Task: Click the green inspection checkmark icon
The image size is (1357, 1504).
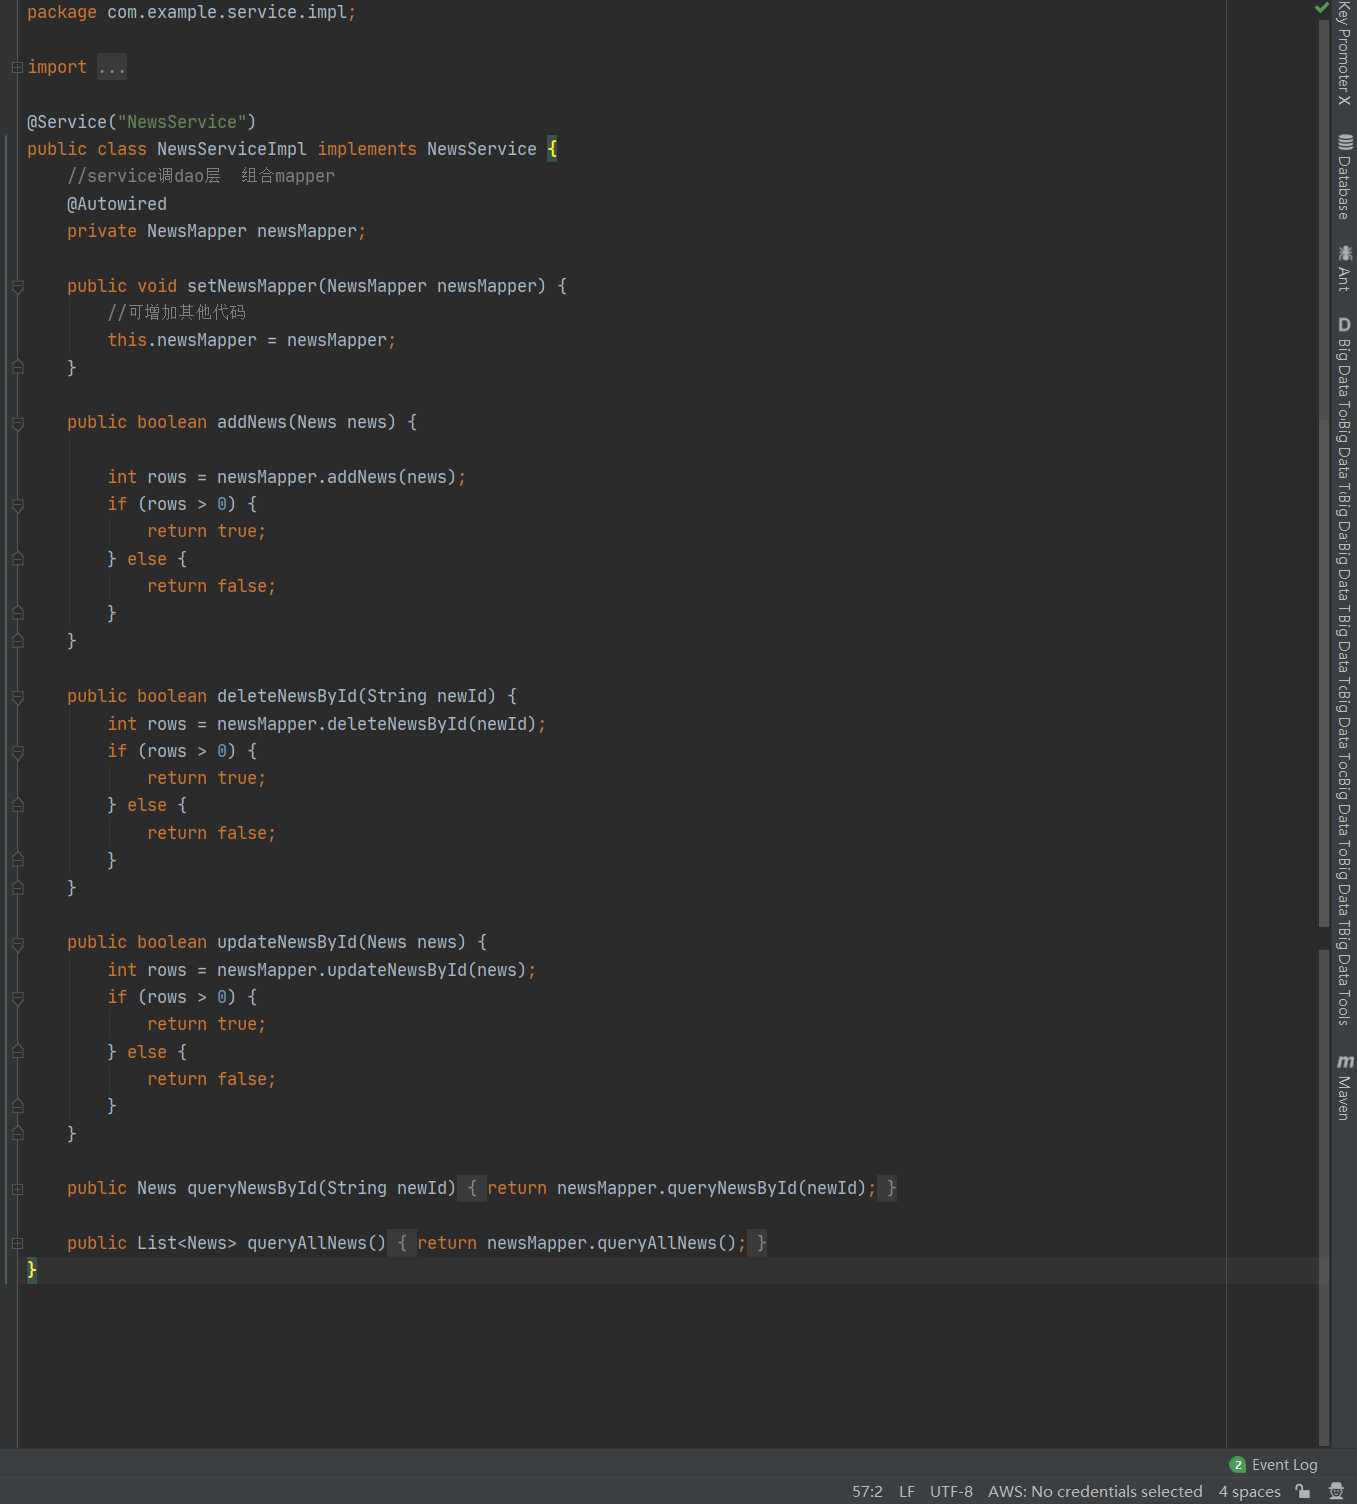Action: pos(1321,8)
